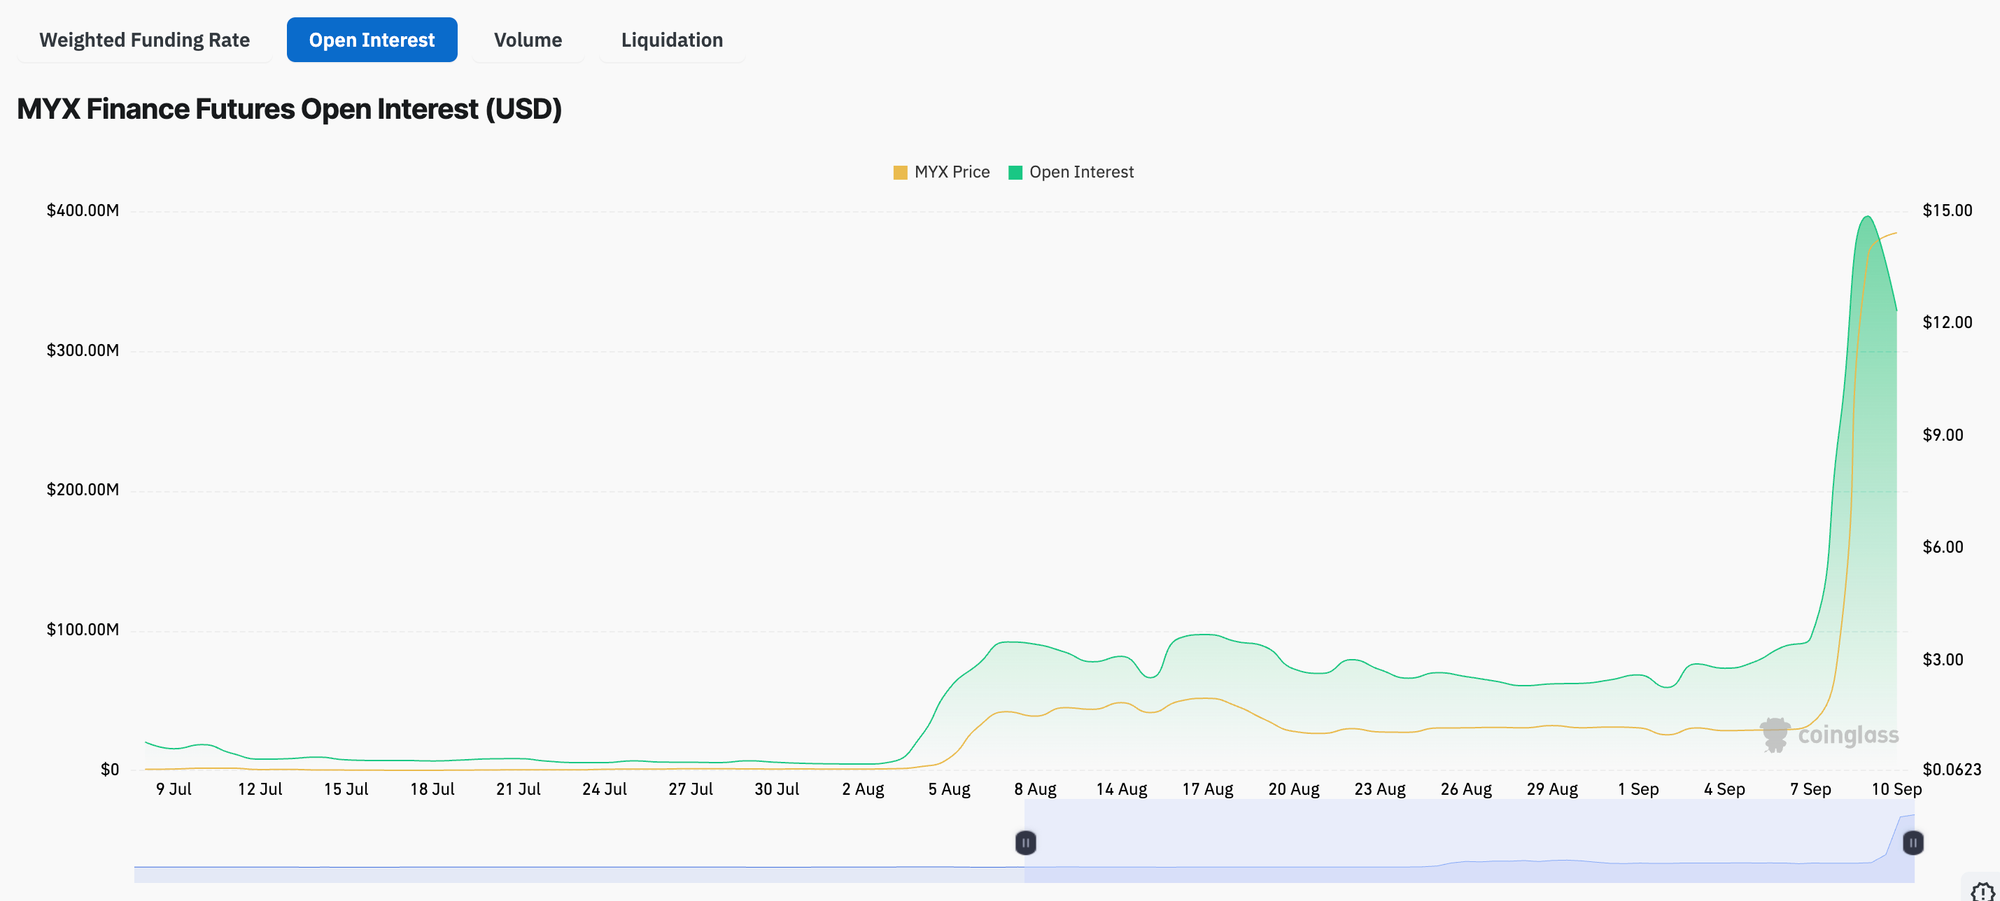This screenshot has width=2000, height=901.
Task: Click the yellow MYX Price legend square
Action: [x=900, y=173]
